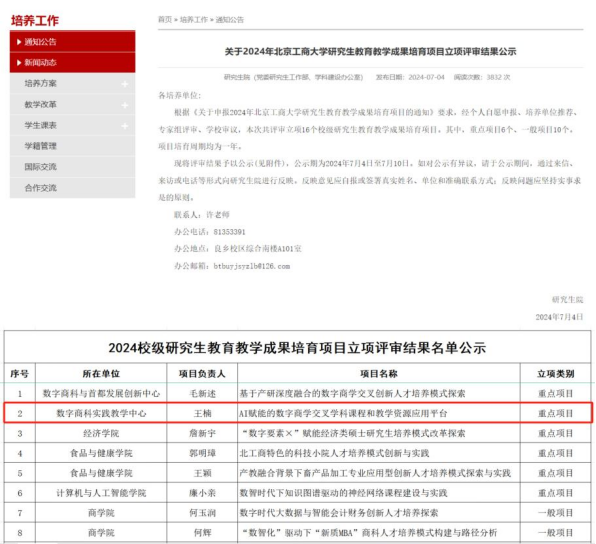Click the publish date 2024-07-04
The width and height of the screenshot is (596, 544).
(426, 77)
